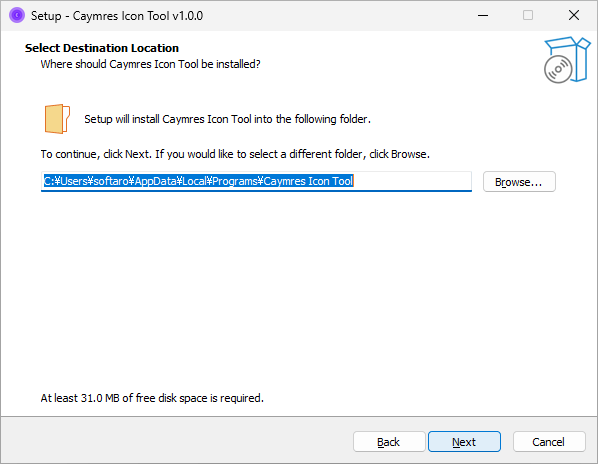The height and width of the screenshot is (464, 598).
Task: Click empty space in destination field after the path
Action: (412, 181)
